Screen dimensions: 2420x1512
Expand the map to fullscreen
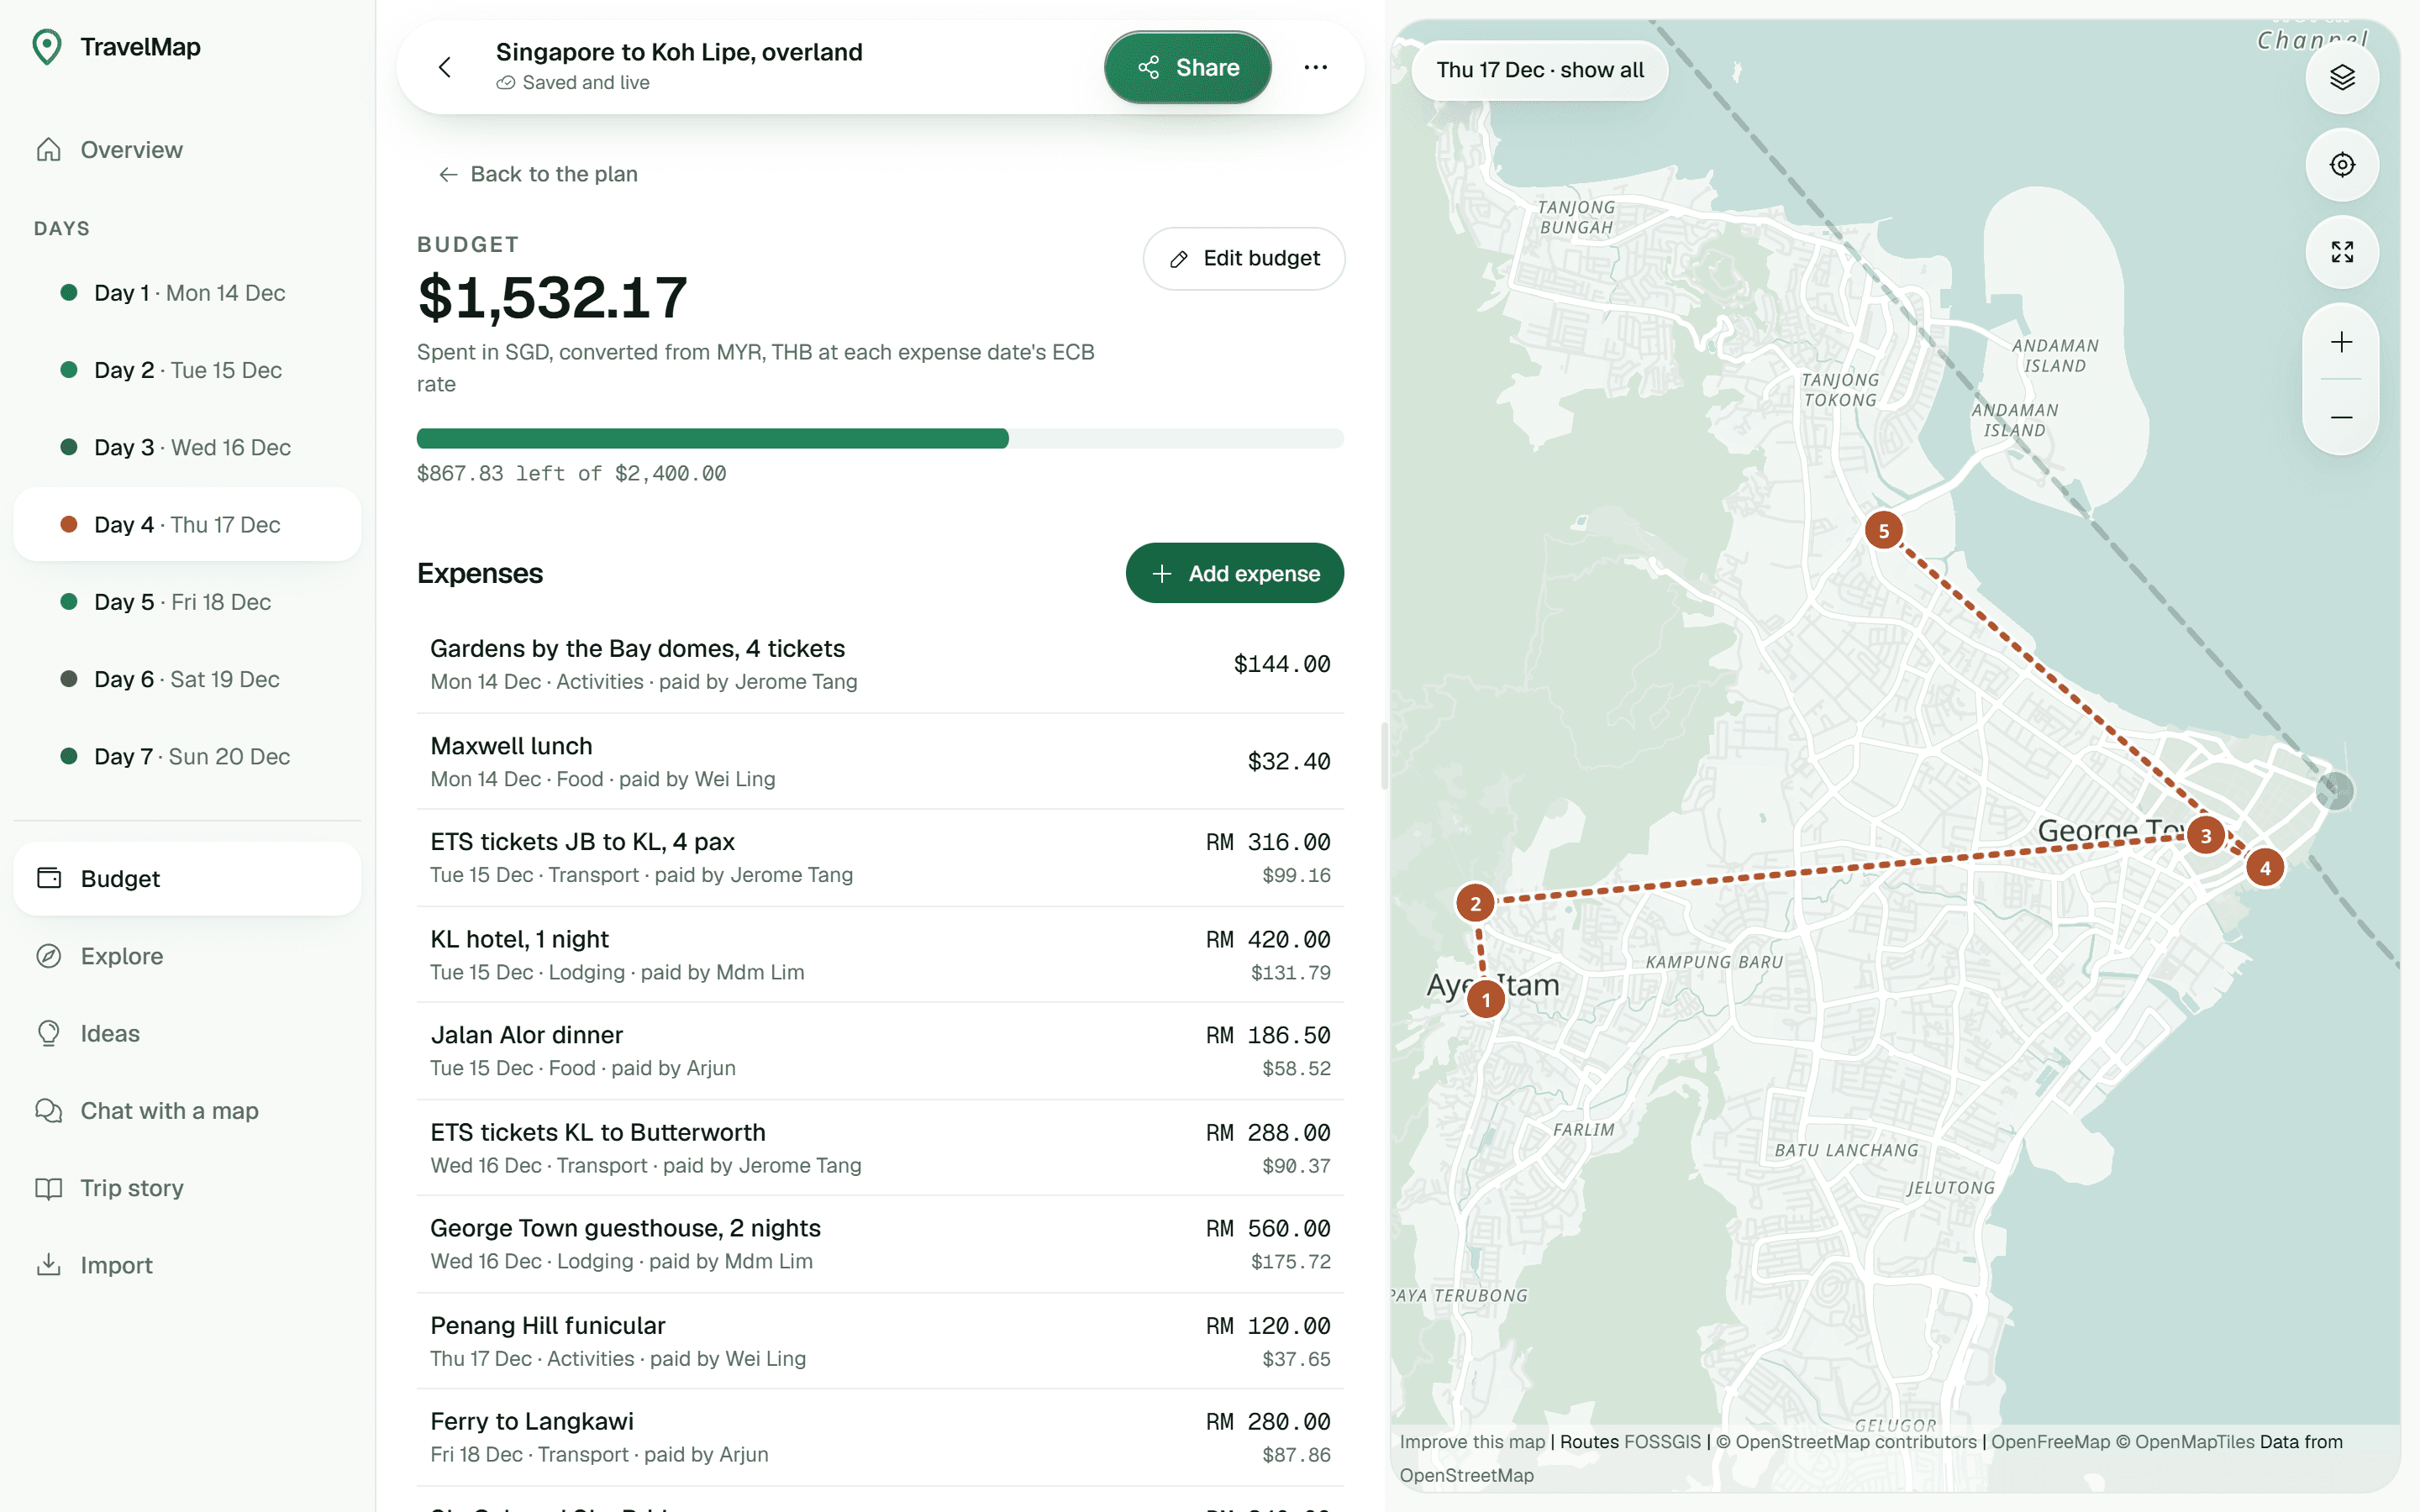pyautogui.click(x=2341, y=251)
